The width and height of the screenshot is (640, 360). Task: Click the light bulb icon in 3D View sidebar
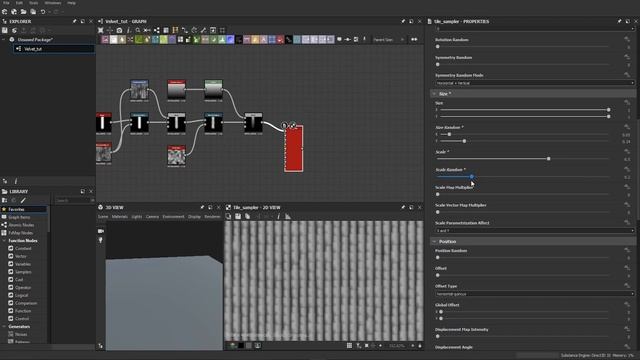pyautogui.click(x=101, y=240)
